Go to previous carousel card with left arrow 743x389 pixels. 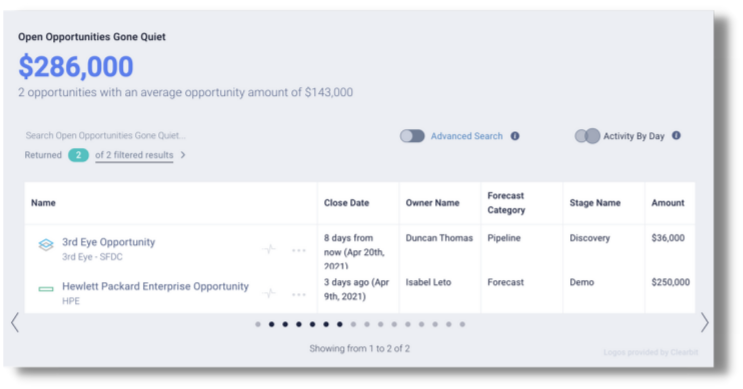coord(15,323)
